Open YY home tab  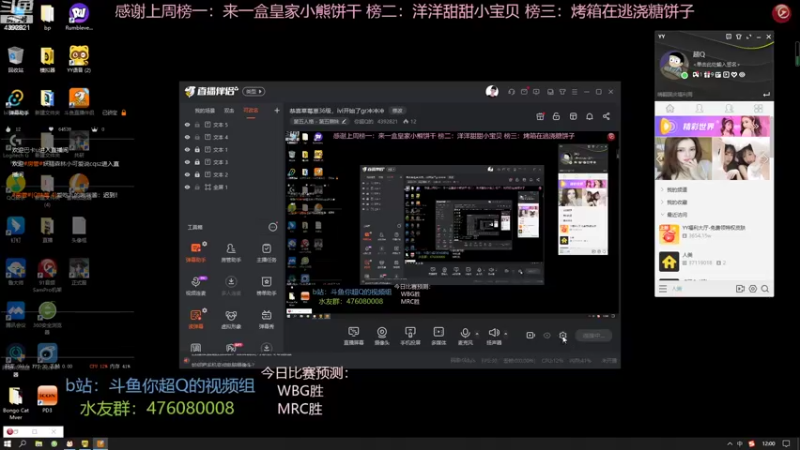pos(670,108)
